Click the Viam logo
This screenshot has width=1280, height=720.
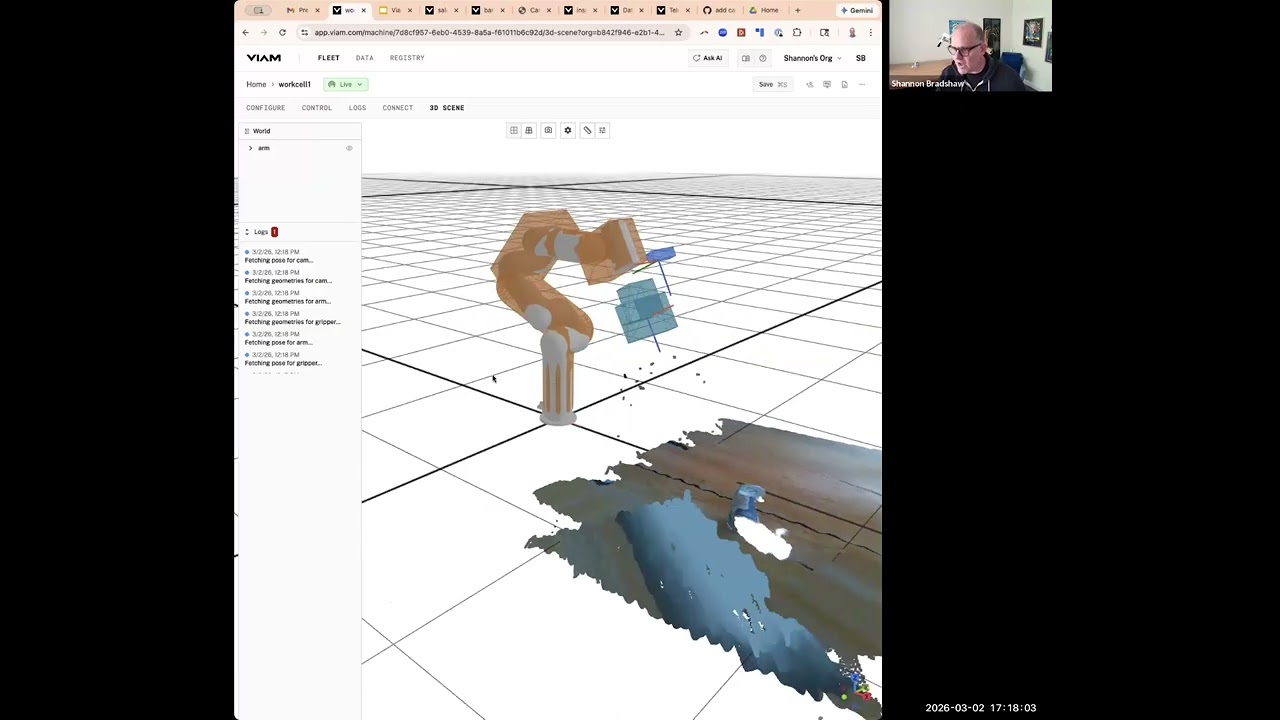click(264, 58)
